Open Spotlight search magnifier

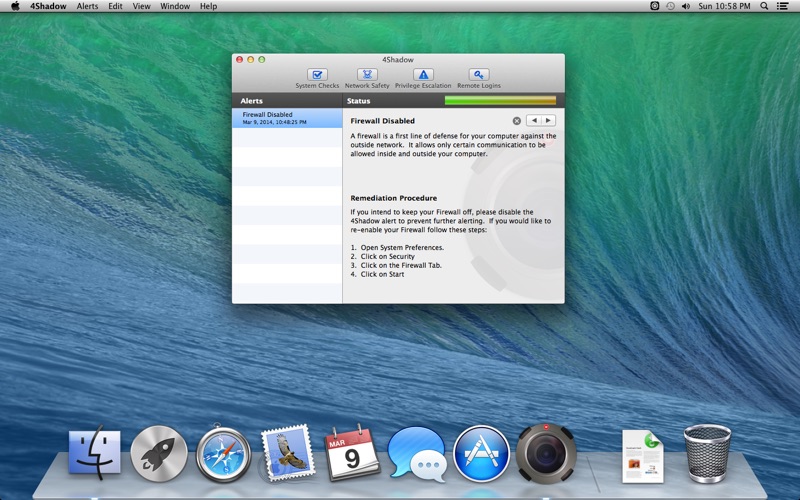[764, 6]
